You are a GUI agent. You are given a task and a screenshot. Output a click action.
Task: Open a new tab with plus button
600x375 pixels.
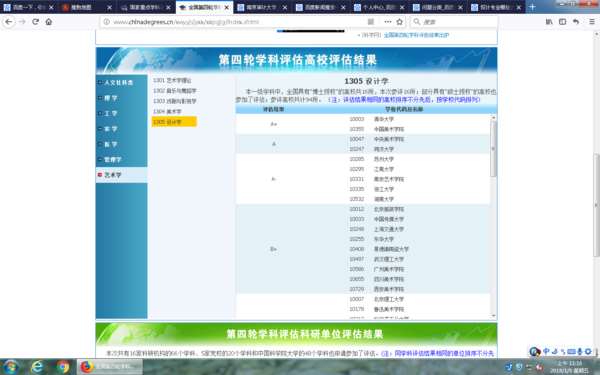pyautogui.click(x=532, y=7)
